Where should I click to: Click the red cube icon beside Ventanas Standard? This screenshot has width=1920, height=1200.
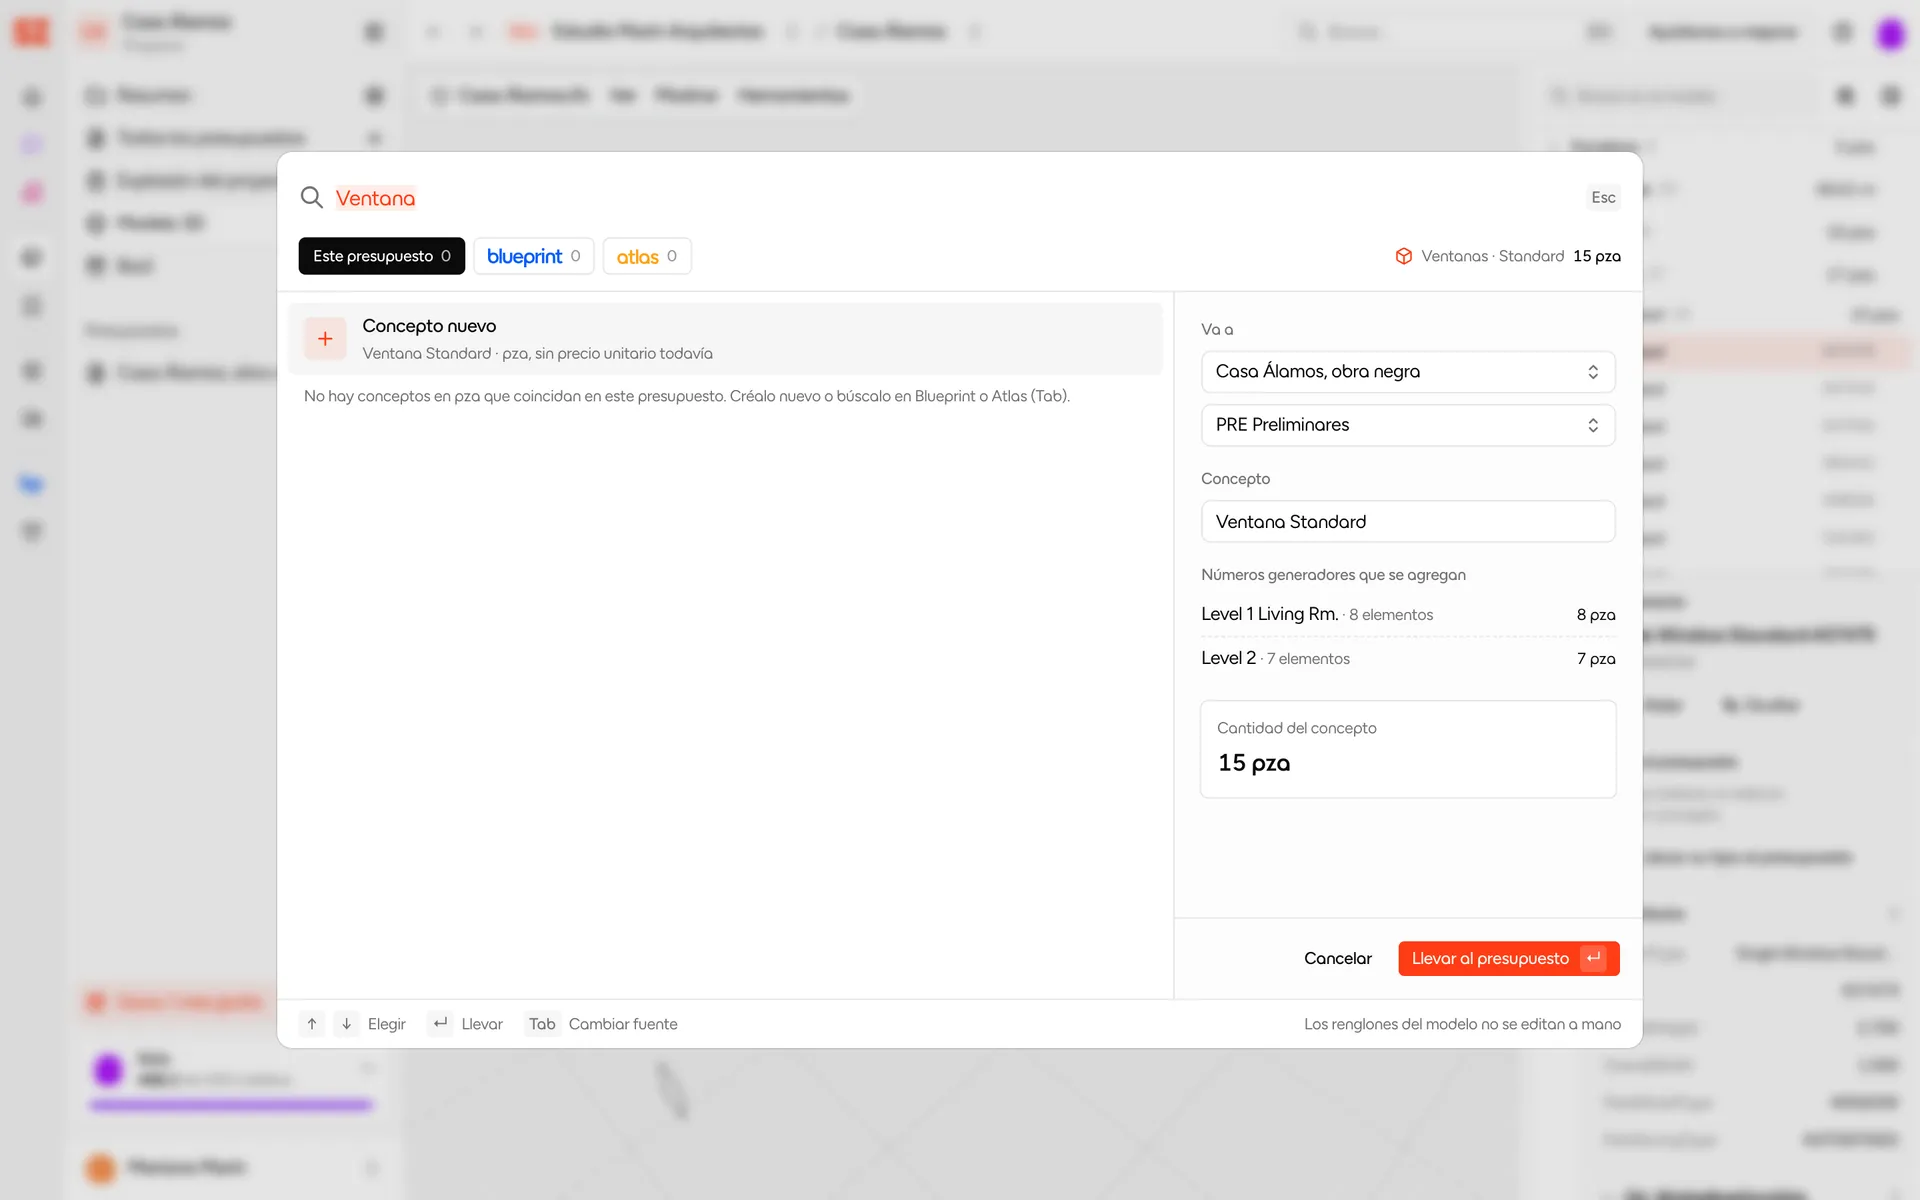[x=1404, y=256]
